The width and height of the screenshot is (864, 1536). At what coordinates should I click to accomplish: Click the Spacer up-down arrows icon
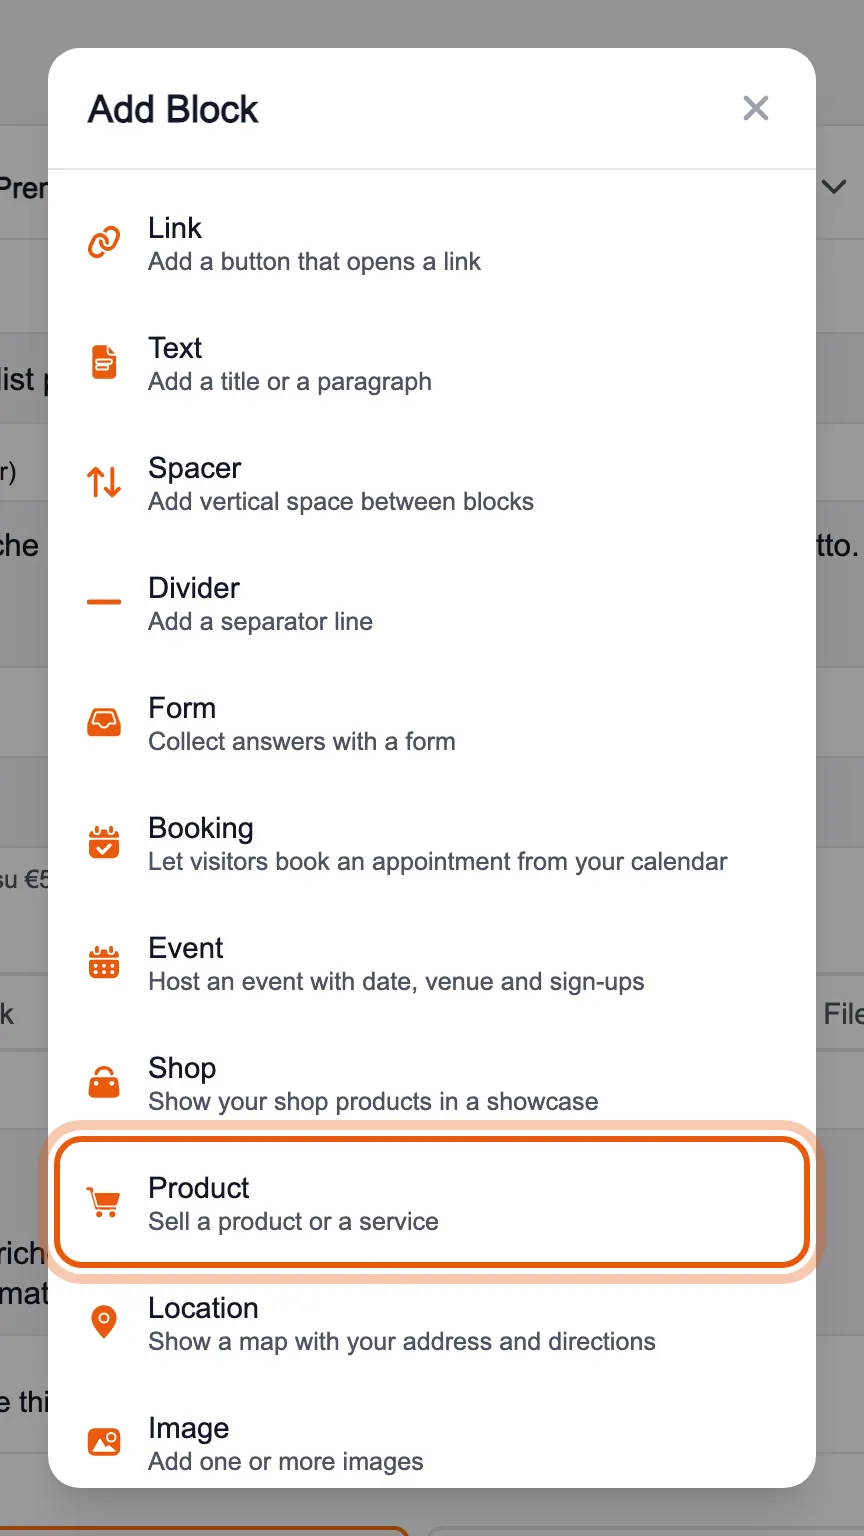click(104, 482)
